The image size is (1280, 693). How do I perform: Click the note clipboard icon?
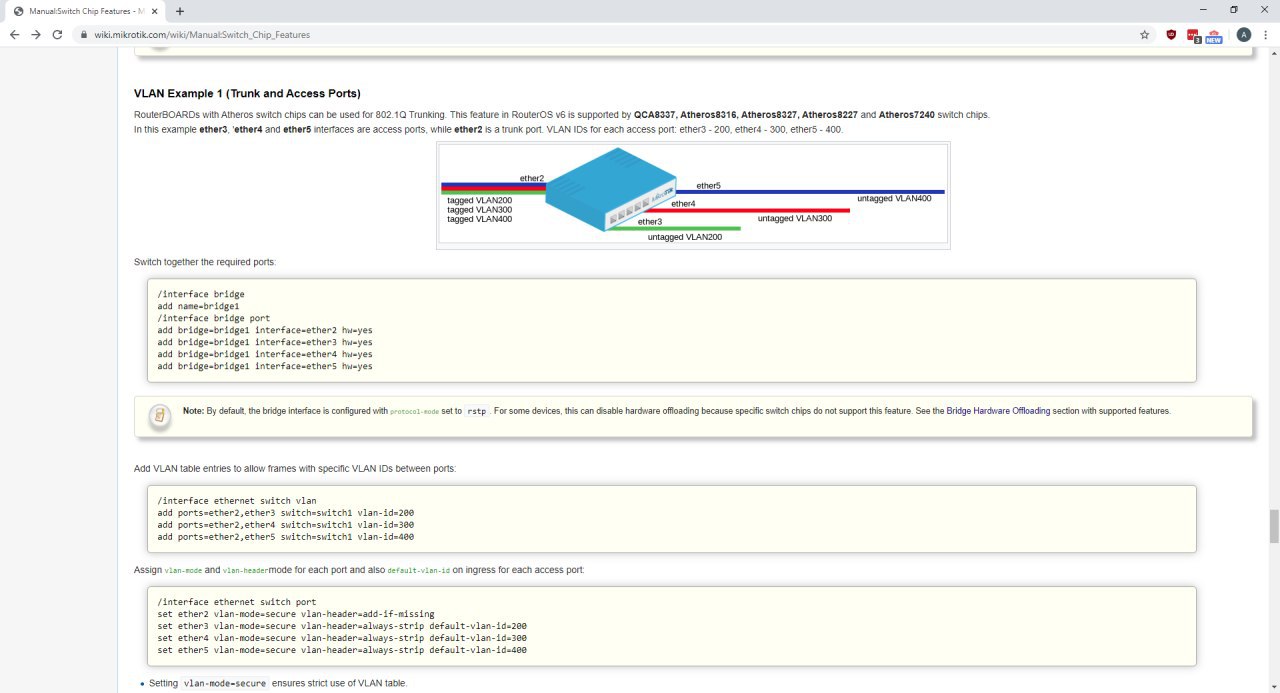[x=158, y=415]
